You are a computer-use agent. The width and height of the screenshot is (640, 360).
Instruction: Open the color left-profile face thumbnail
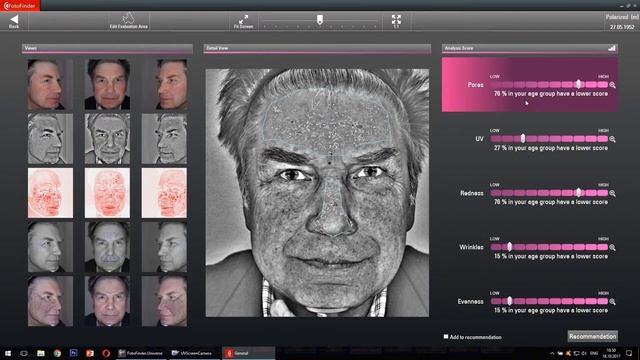(50, 84)
